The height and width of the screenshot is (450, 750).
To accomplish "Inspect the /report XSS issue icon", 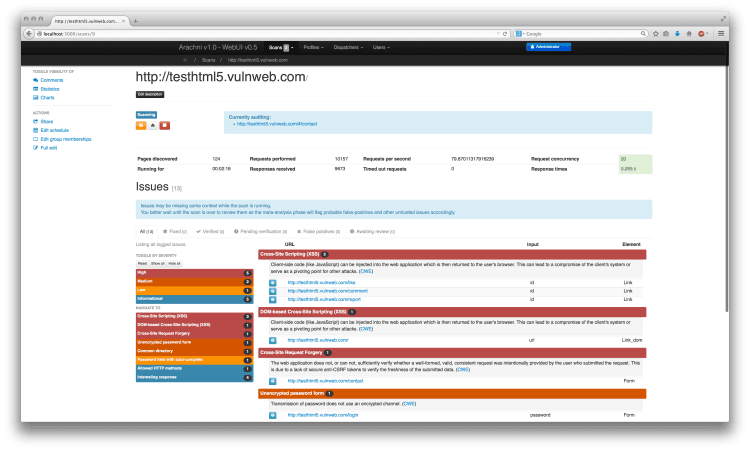I will pyautogui.click(x=273, y=299).
